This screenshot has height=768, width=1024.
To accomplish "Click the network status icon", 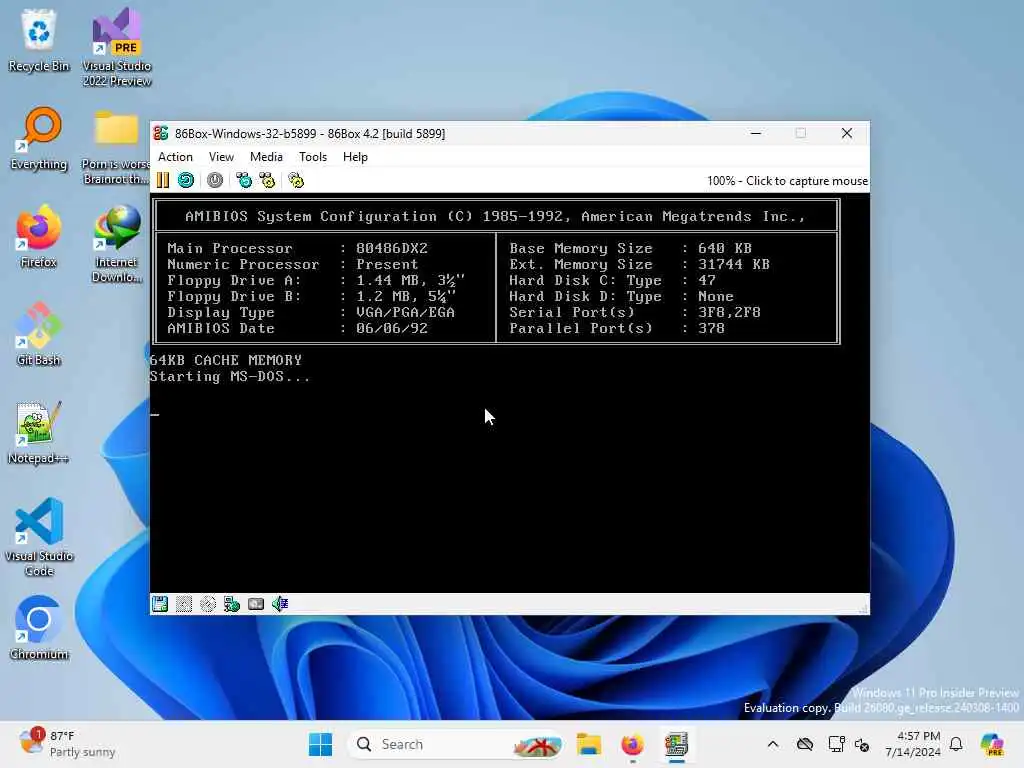I will pos(232,604).
